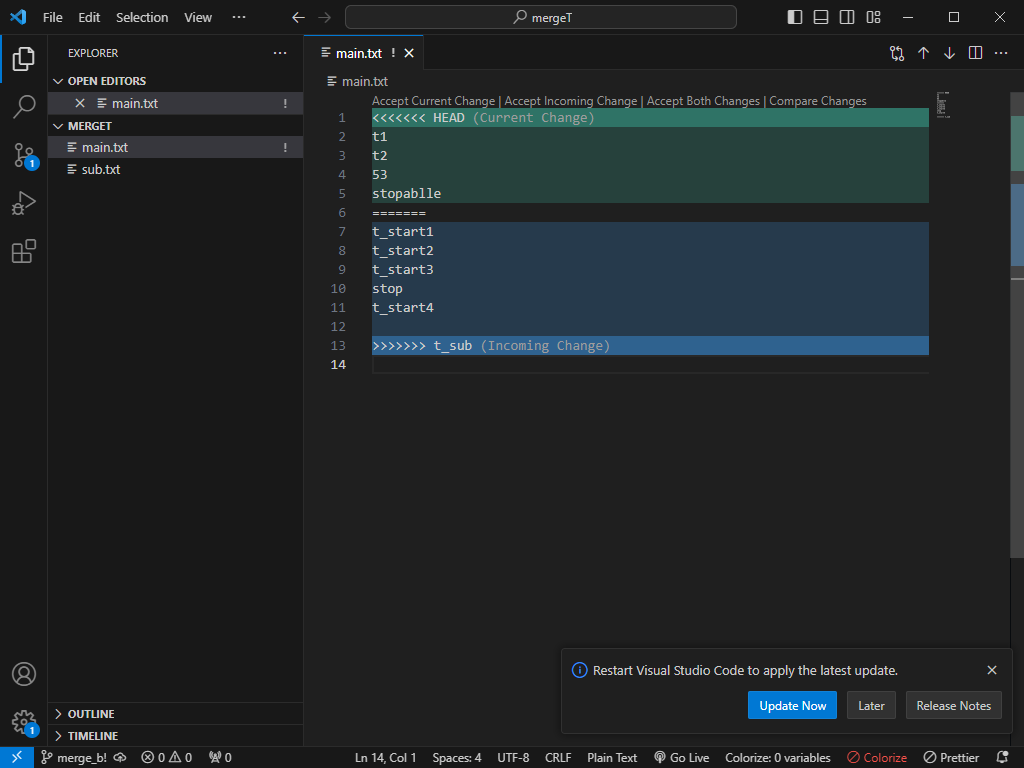The width and height of the screenshot is (1024, 768).
Task: Select main.txt in MERGET folder tree
Action: 175,148
